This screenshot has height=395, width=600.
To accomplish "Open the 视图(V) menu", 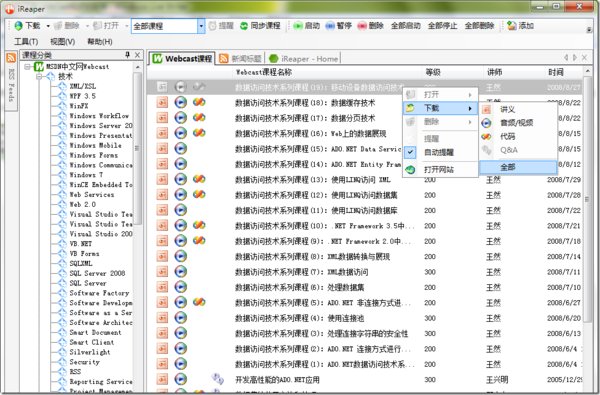I will 62,41.
